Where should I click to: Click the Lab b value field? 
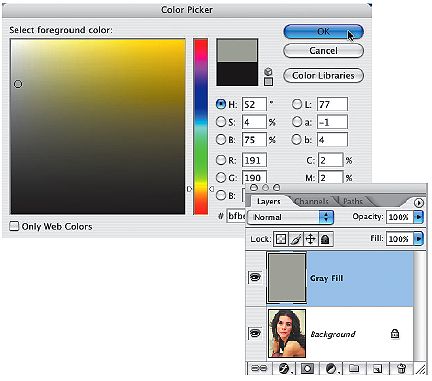coord(332,139)
